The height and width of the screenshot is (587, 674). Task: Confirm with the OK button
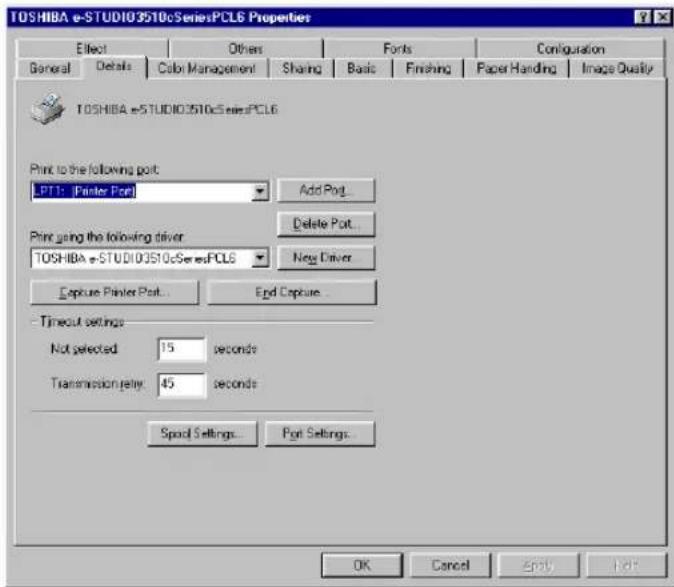coord(362,565)
